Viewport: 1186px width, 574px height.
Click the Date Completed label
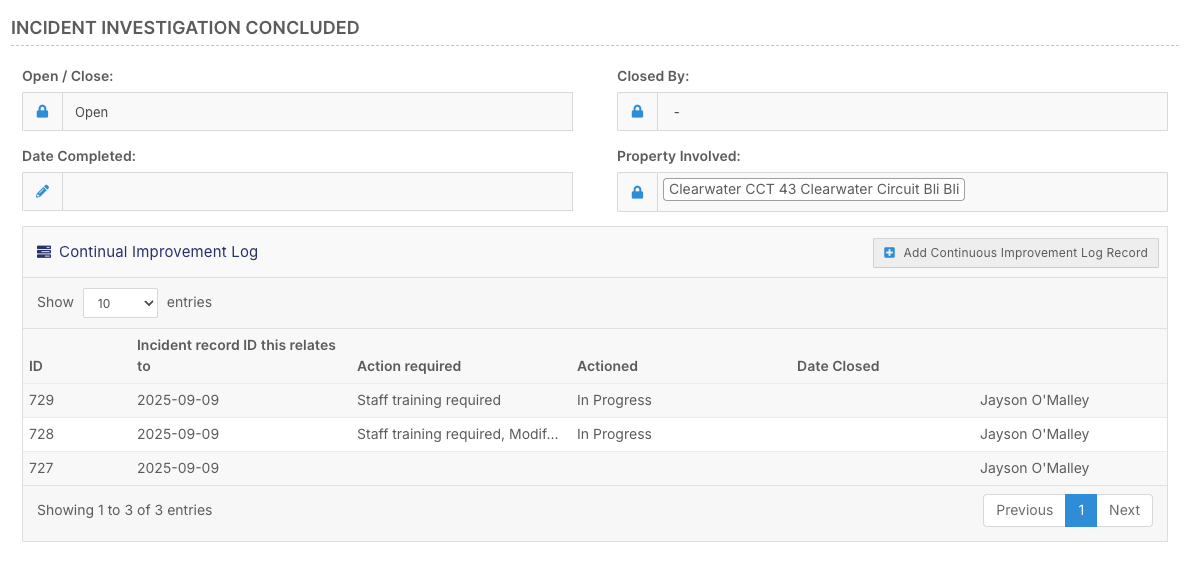point(79,157)
